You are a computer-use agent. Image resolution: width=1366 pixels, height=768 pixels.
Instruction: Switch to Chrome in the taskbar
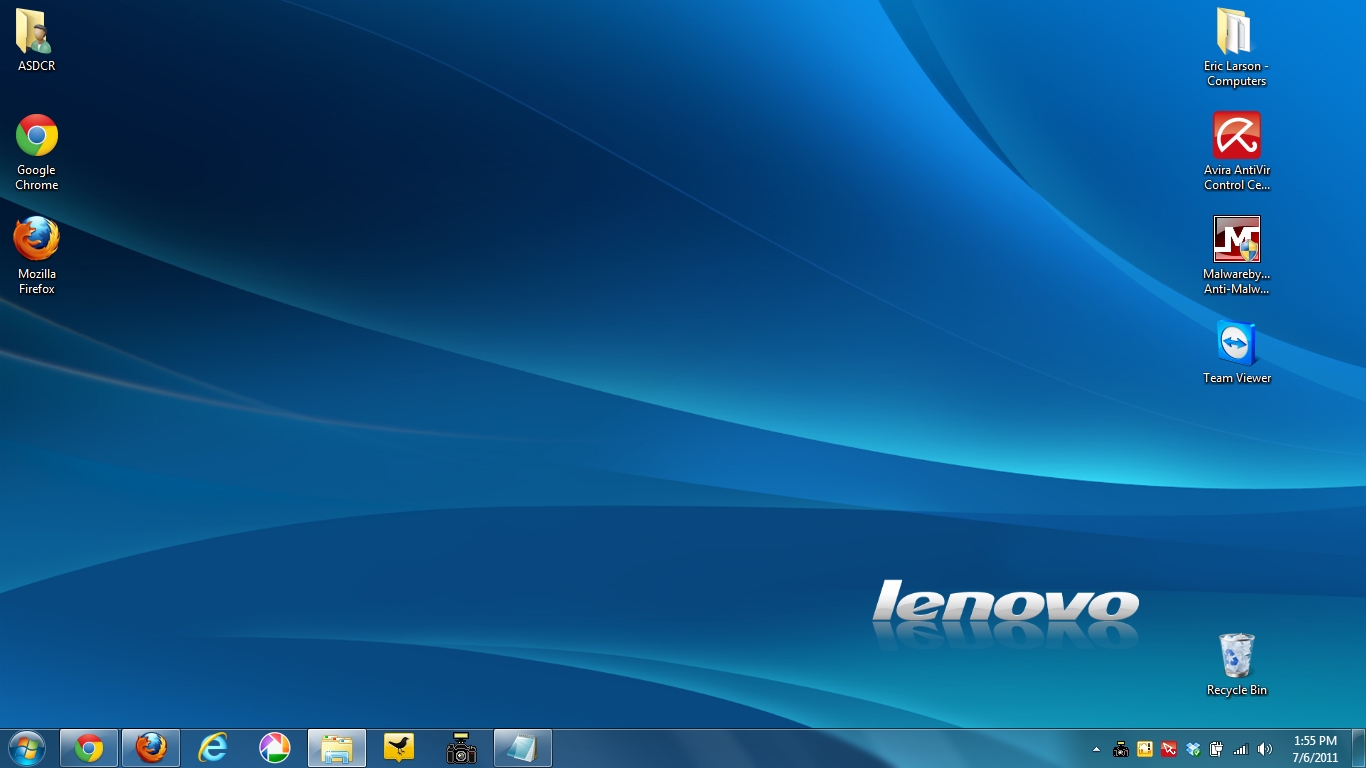point(89,748)
